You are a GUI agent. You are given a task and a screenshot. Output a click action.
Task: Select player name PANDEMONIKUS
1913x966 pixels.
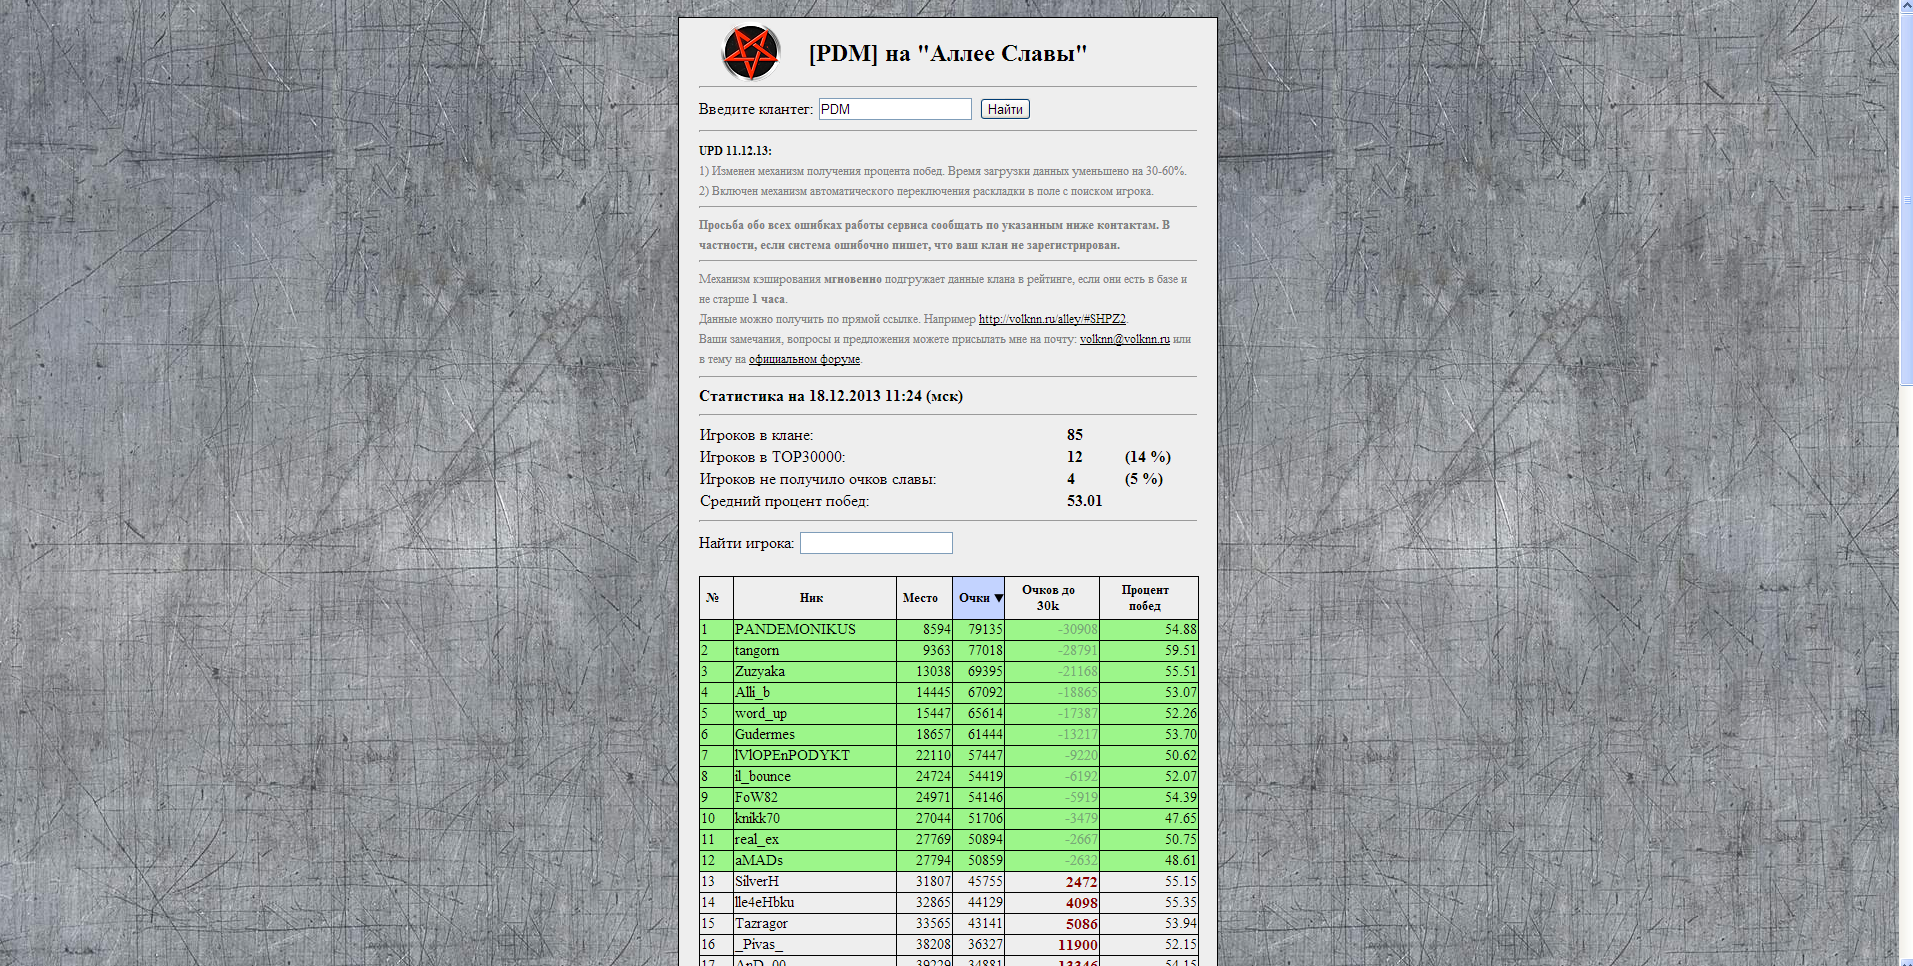tap(795, 630)
